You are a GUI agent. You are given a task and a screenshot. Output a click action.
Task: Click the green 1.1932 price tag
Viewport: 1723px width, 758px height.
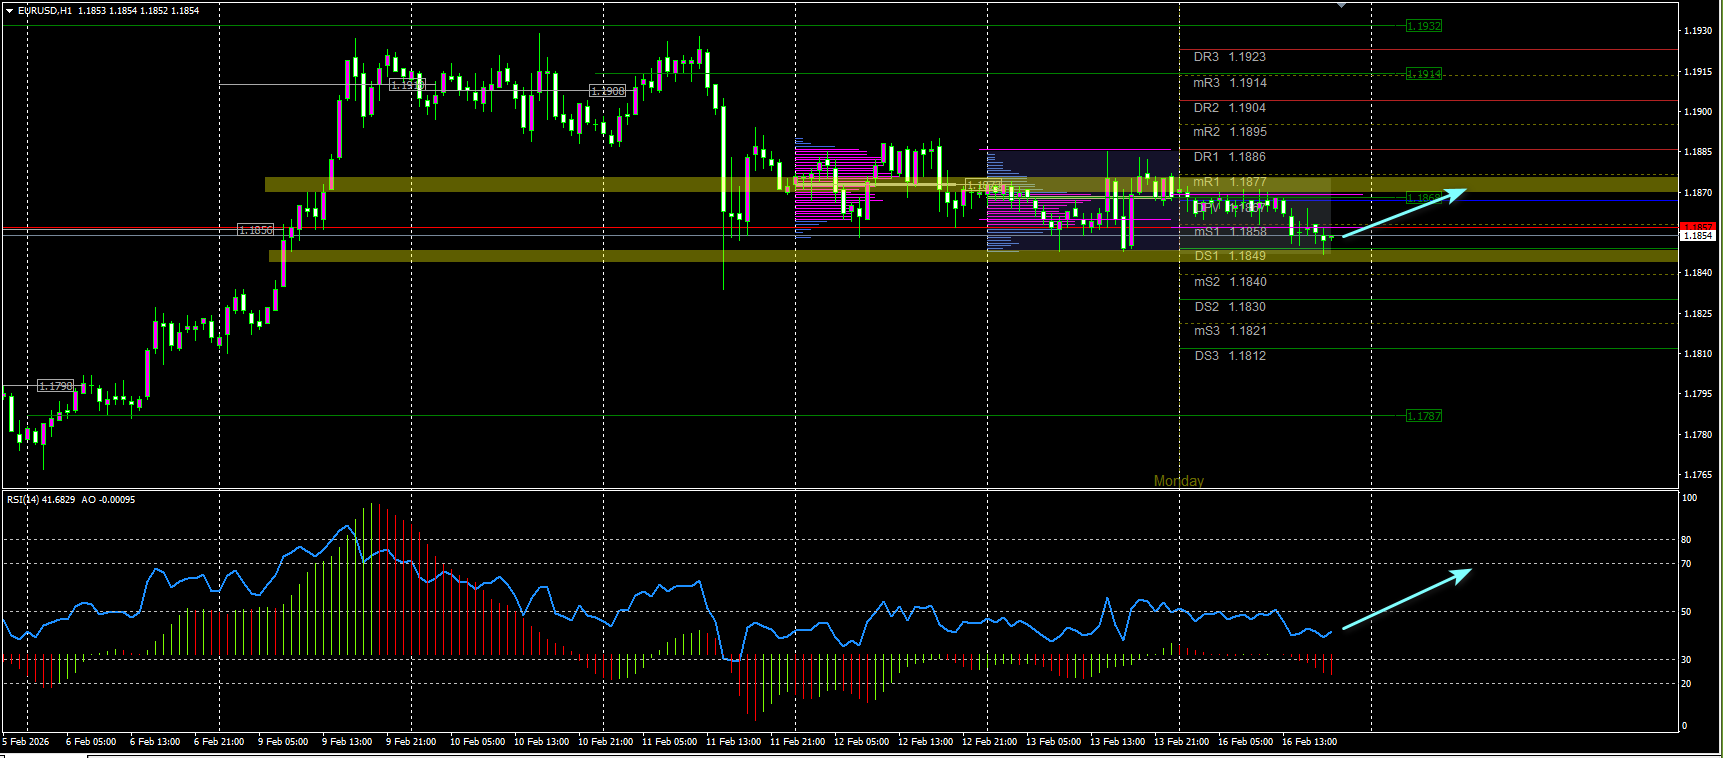tap(1423, 26)
